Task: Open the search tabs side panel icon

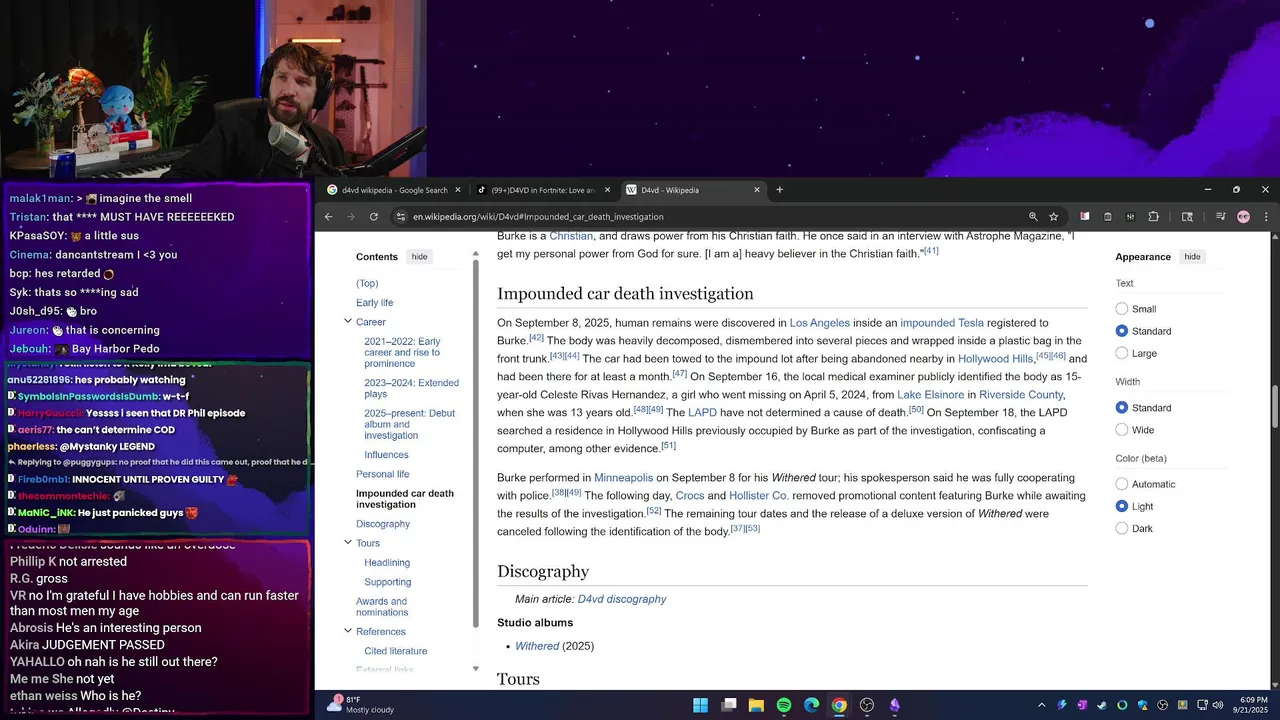Action: pyautogui.click(x=1187, y=217)
